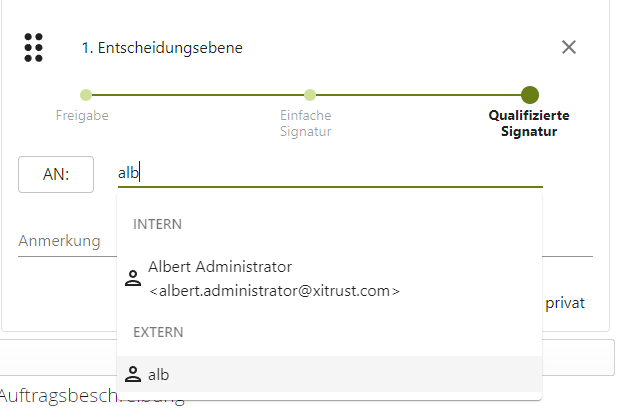
Task: Click the INTERN group header
Action: coord(158,224)
